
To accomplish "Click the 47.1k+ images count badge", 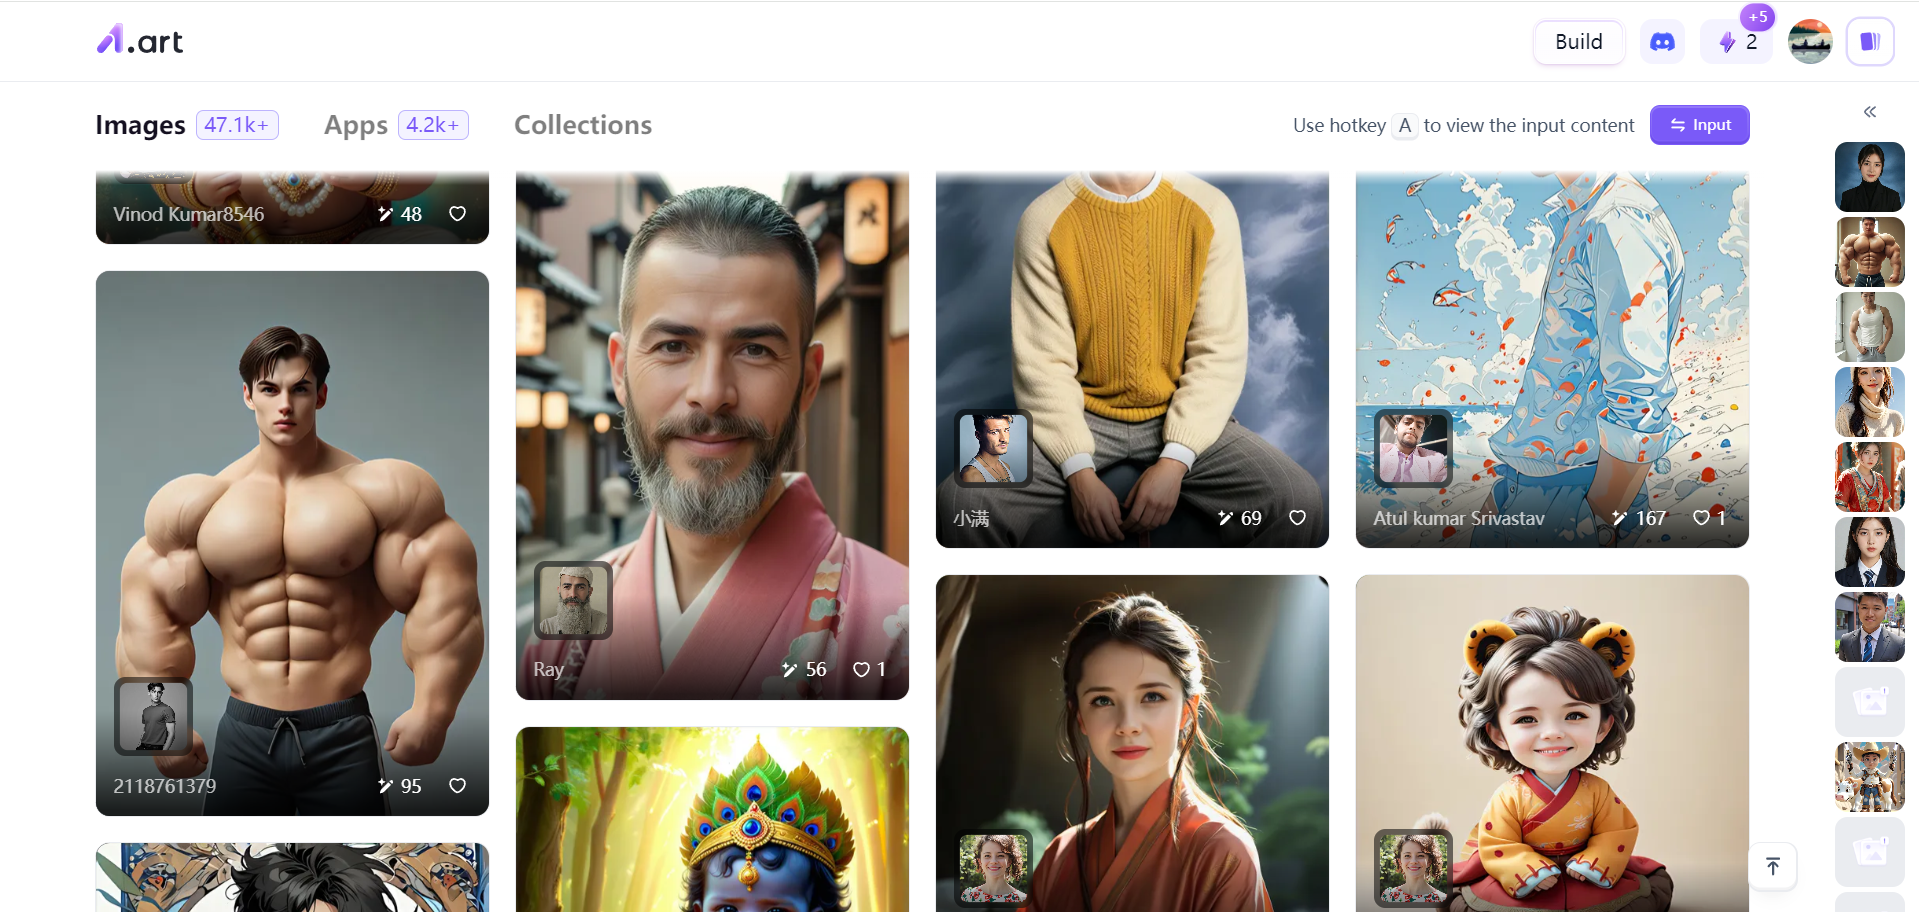I will click(x=237, y=125).
